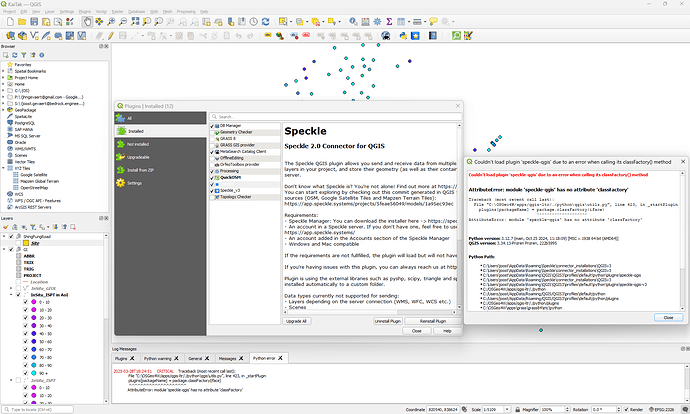Enable the GRASS 8 plugin checkbox
The width and height of the screenshot is (690, 414).
pos(212,139)
